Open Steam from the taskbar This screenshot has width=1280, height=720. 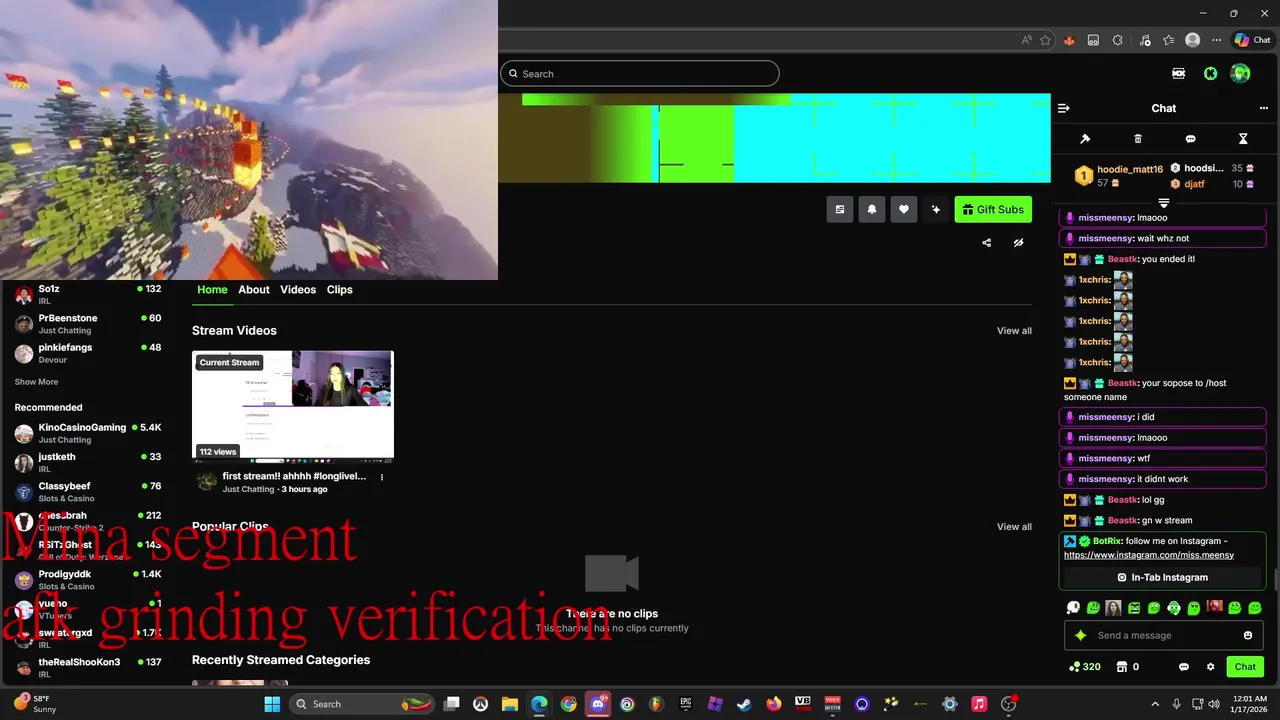(x=744, y=704)
